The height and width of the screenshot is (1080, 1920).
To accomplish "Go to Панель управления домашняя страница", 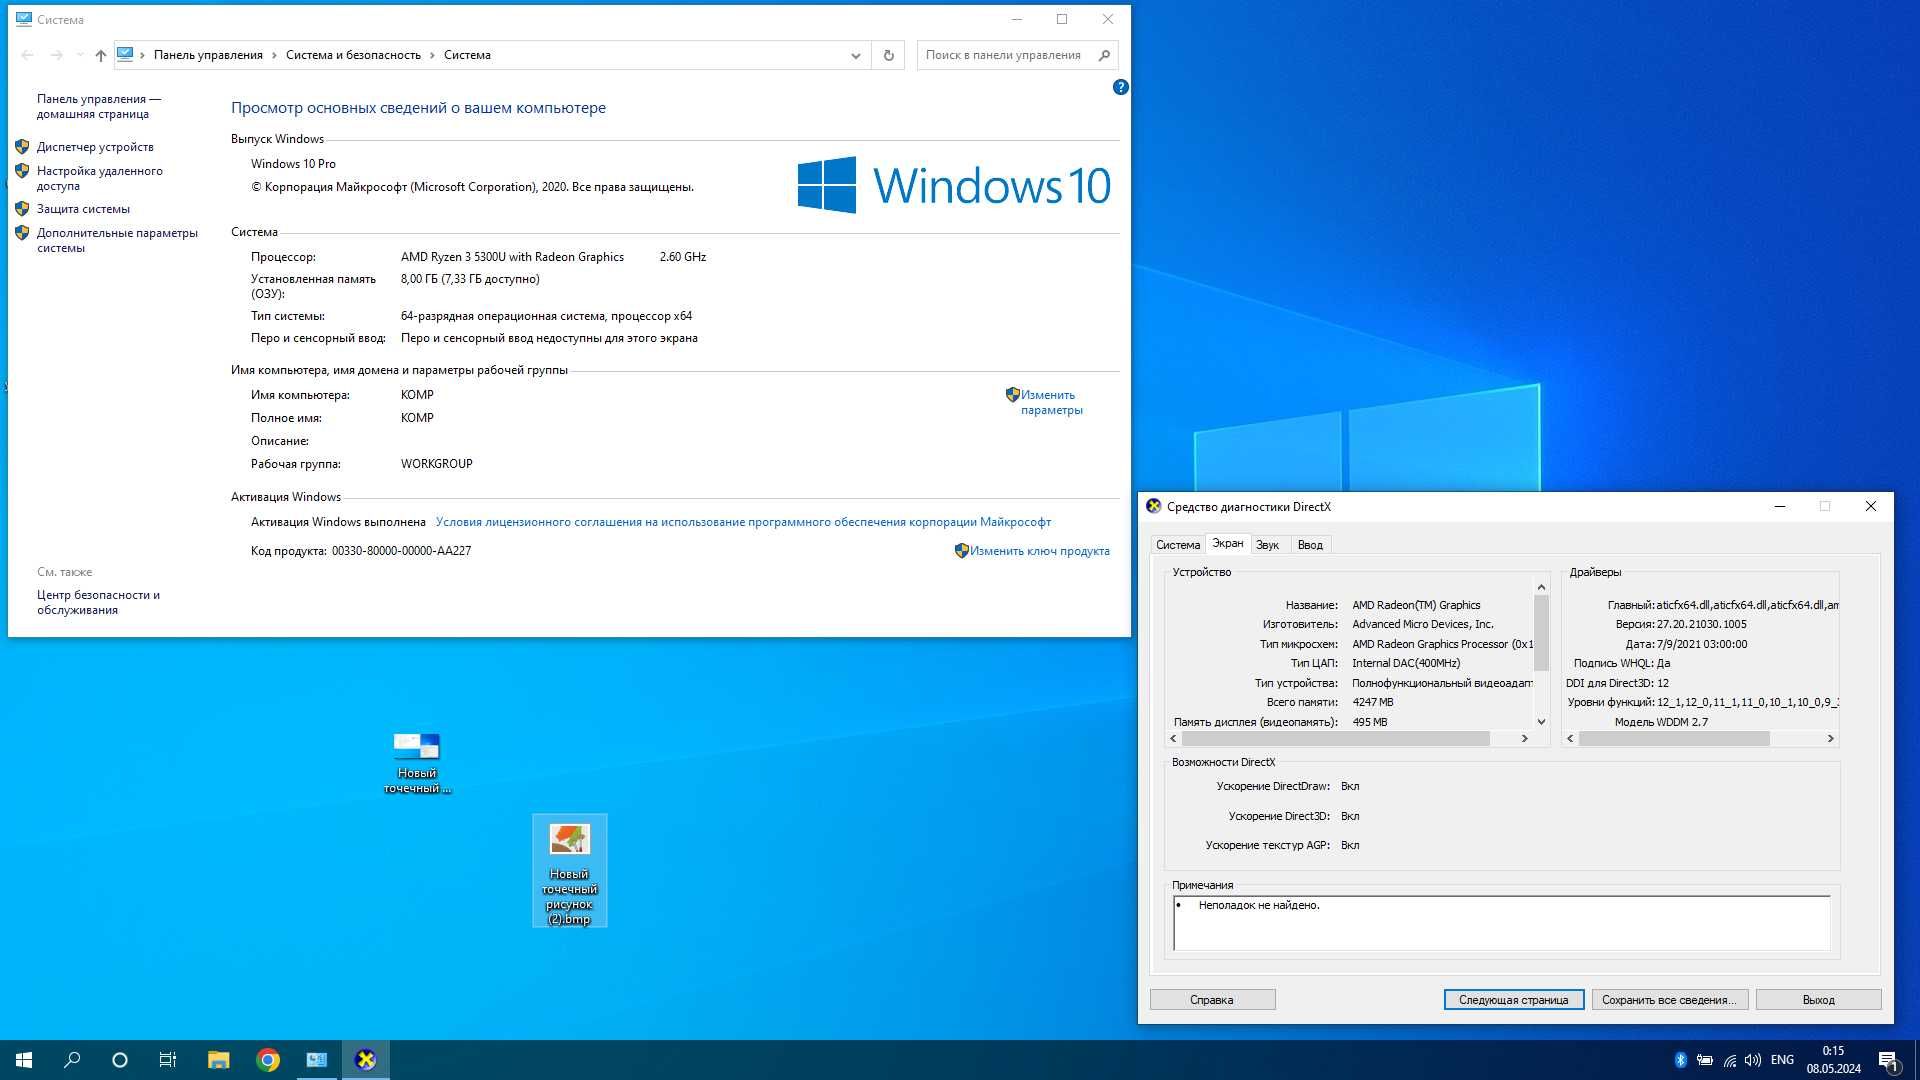I will [98, 106].
